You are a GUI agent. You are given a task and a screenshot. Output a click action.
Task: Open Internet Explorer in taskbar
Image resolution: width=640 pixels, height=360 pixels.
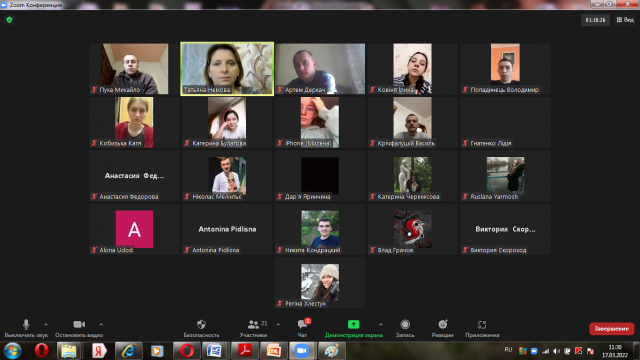[x=128, y=351]
